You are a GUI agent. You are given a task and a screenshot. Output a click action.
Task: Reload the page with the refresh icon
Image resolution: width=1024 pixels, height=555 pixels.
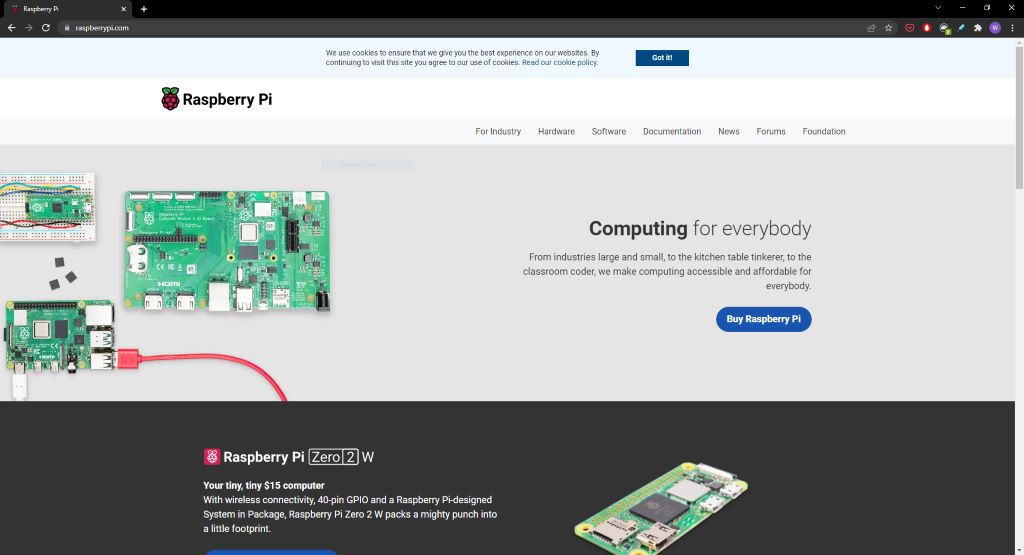[46, 28]
